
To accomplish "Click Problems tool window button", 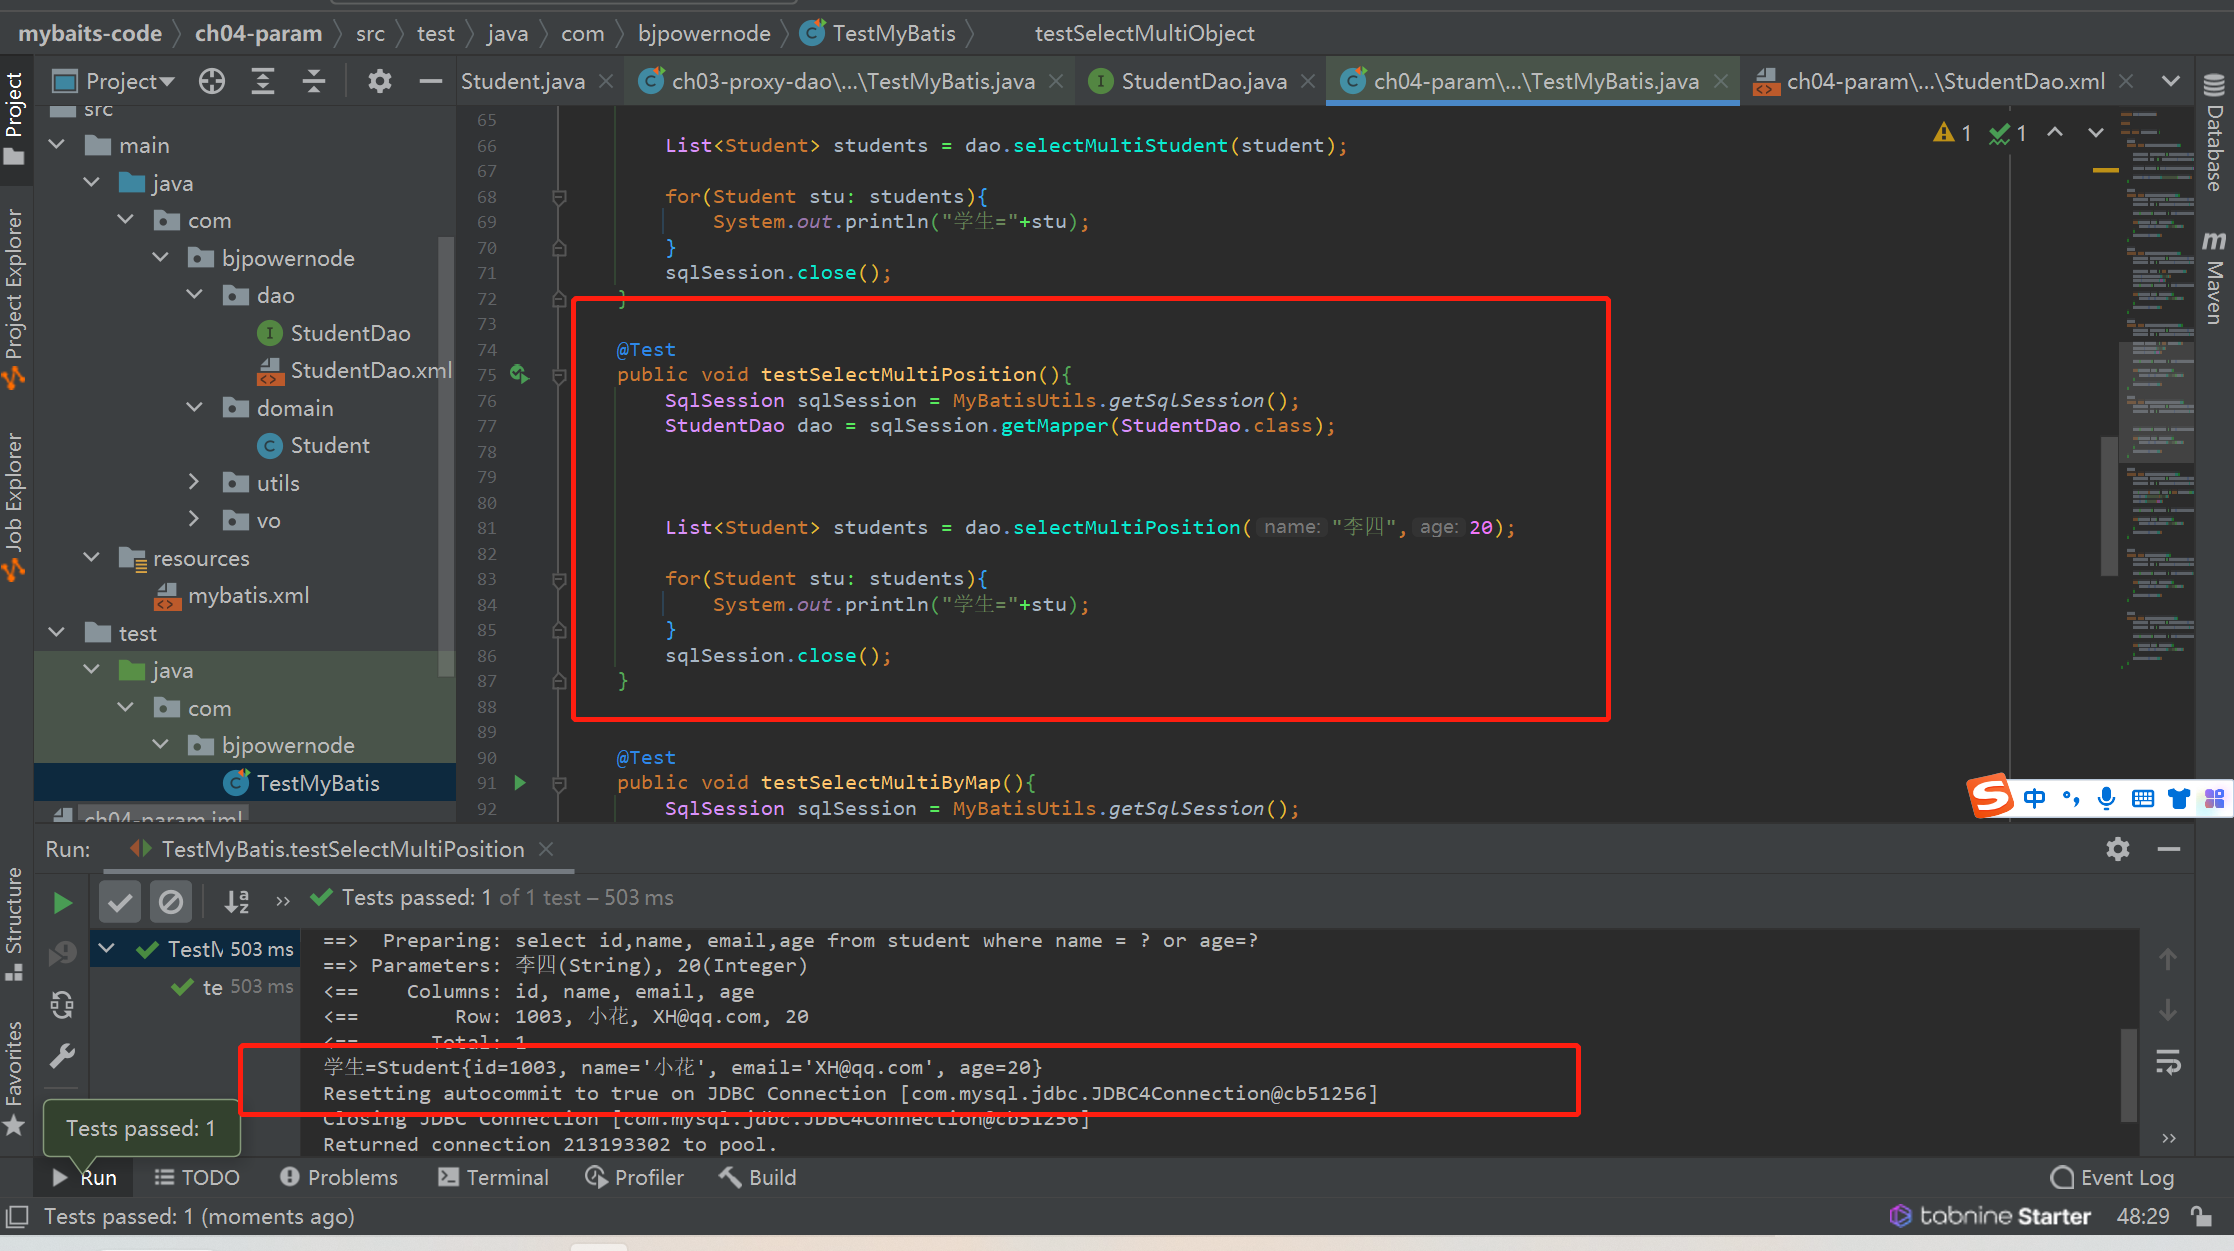I will pos(339,1177).
